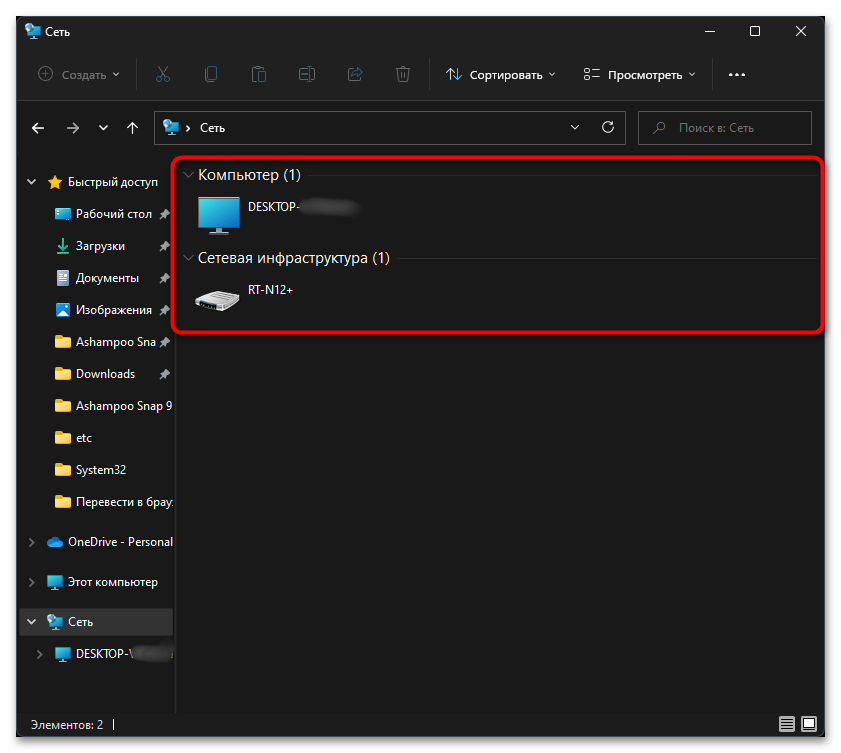Open the Сортировать sort menu
841x753 pixels.
click(500, 75)
